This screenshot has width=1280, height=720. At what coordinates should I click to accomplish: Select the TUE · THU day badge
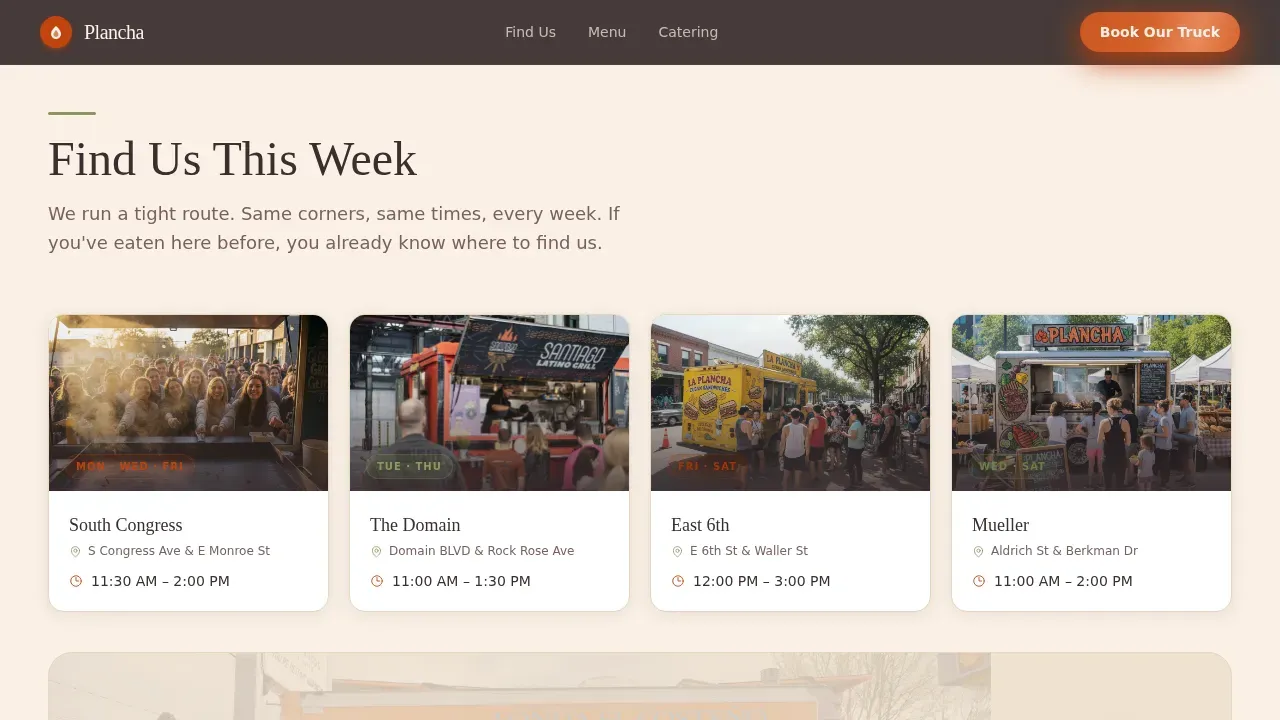pos(409,466)
